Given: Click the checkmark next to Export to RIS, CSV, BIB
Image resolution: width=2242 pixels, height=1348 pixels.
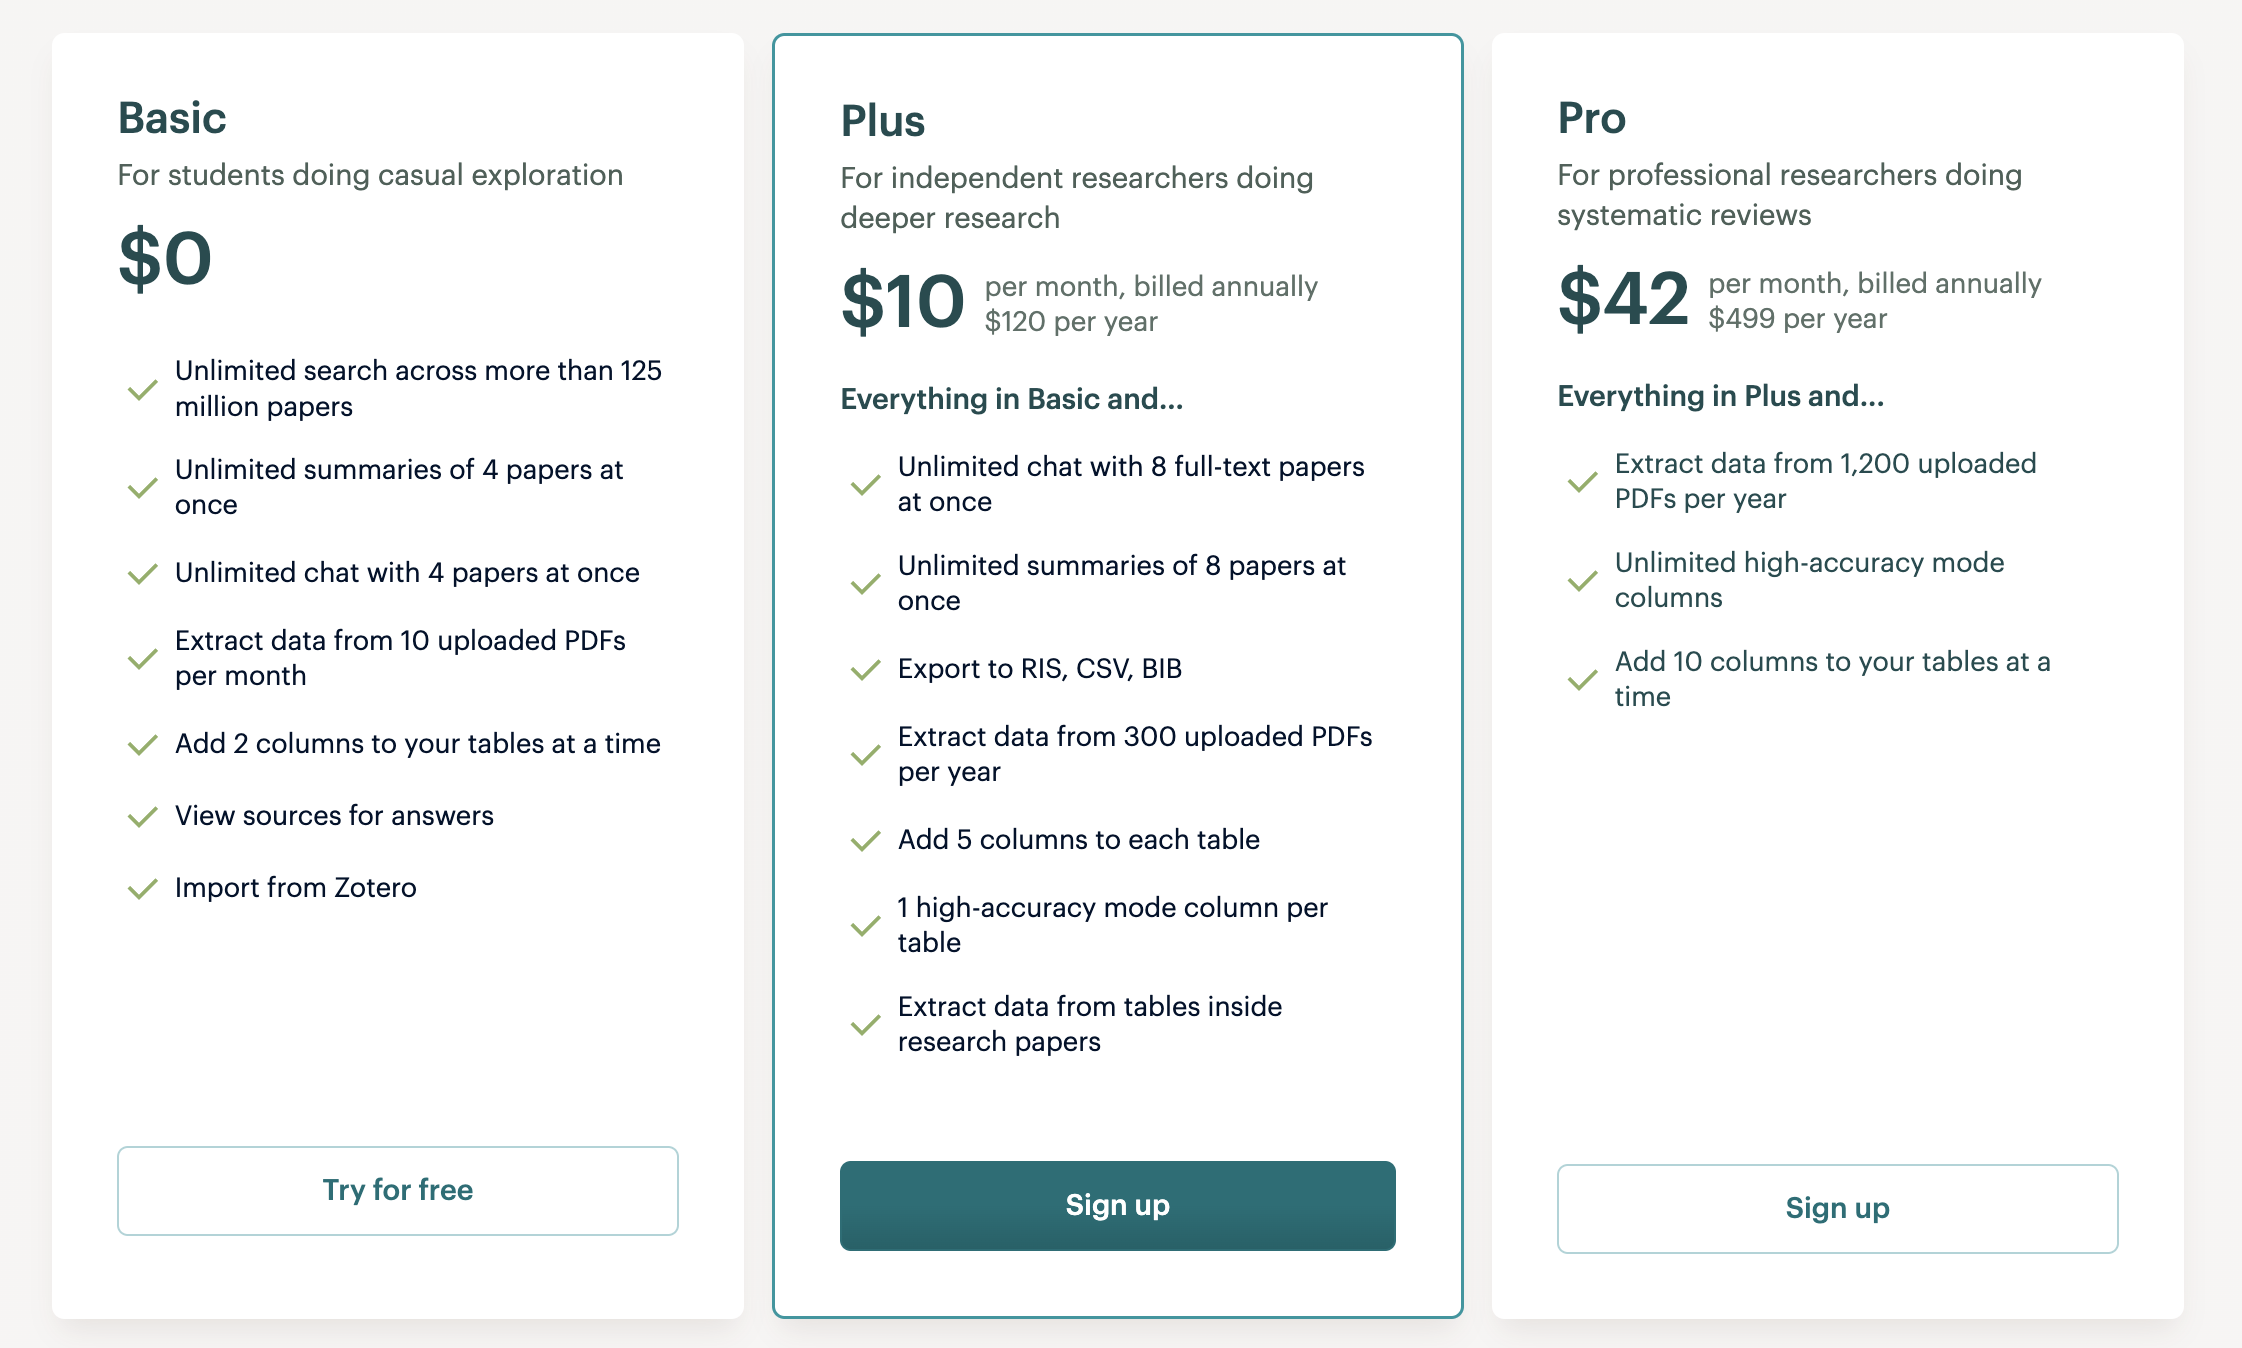Looking at the screenshot, I should pos(864,670).
